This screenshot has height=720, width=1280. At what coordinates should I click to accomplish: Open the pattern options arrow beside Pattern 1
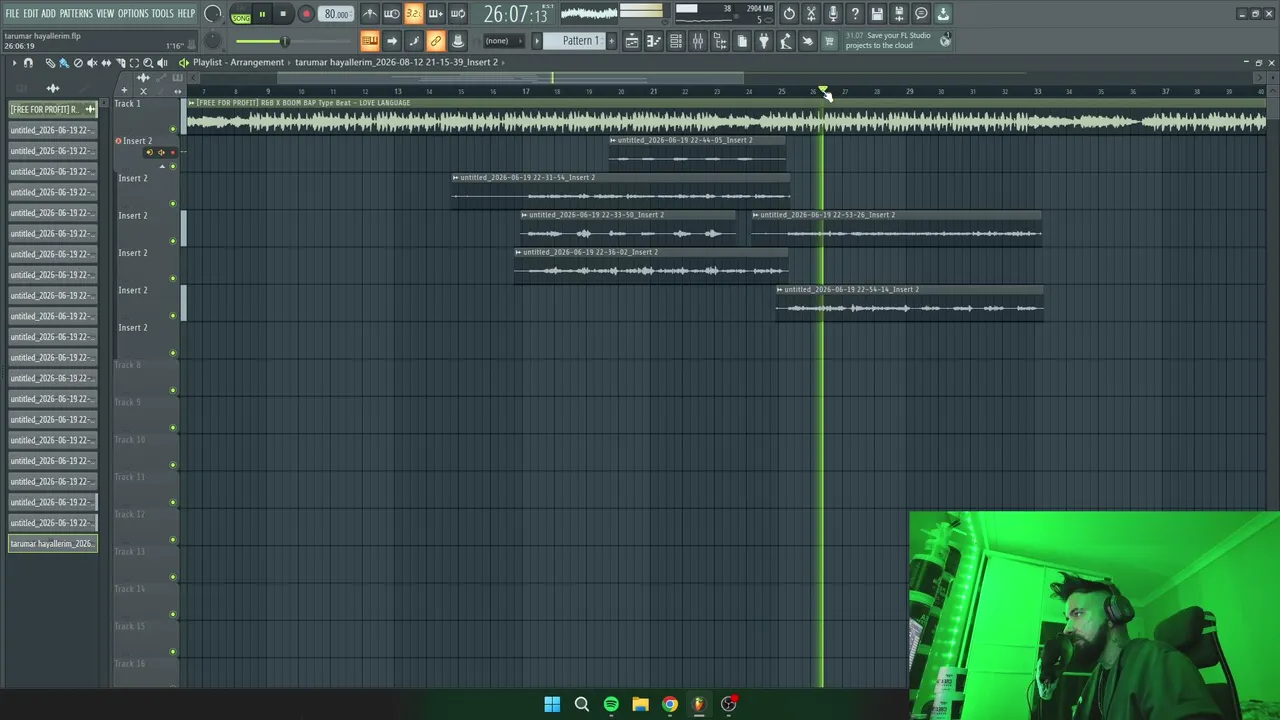536,41
